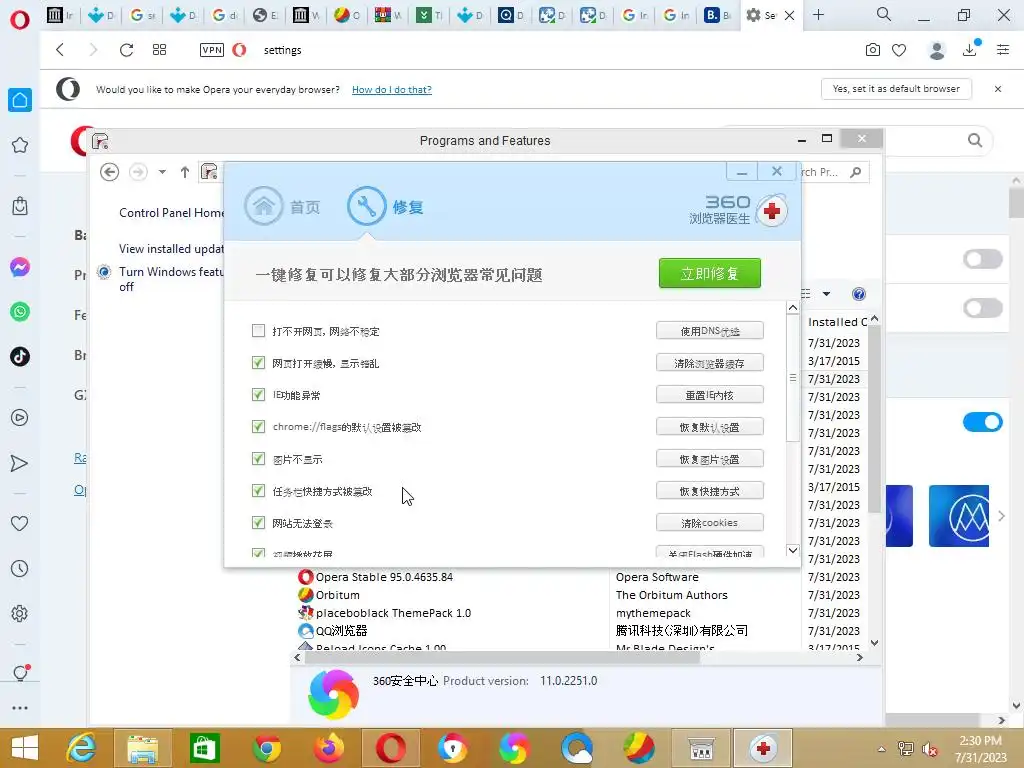Open the Opera sidebar star bookmarks icon

coord(20,145)
